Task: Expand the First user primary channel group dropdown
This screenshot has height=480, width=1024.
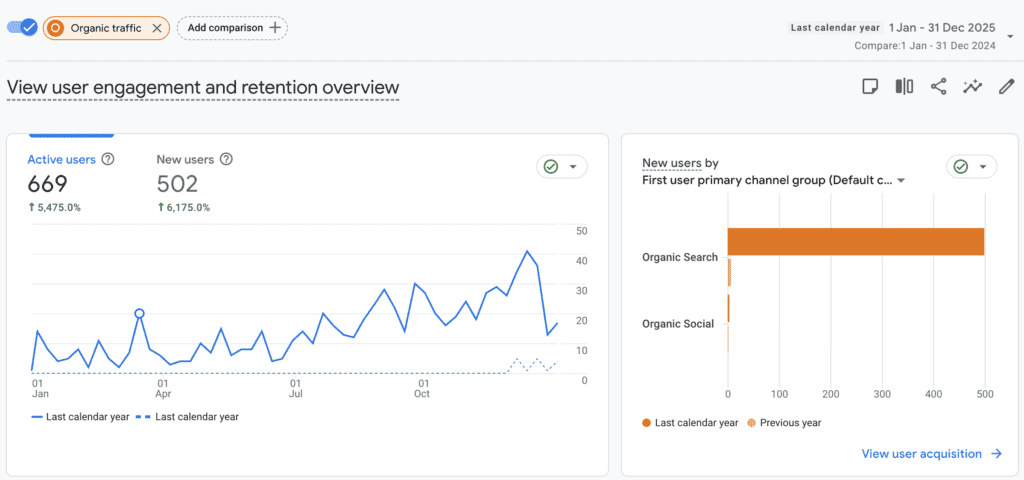Action: pos(901,181)
